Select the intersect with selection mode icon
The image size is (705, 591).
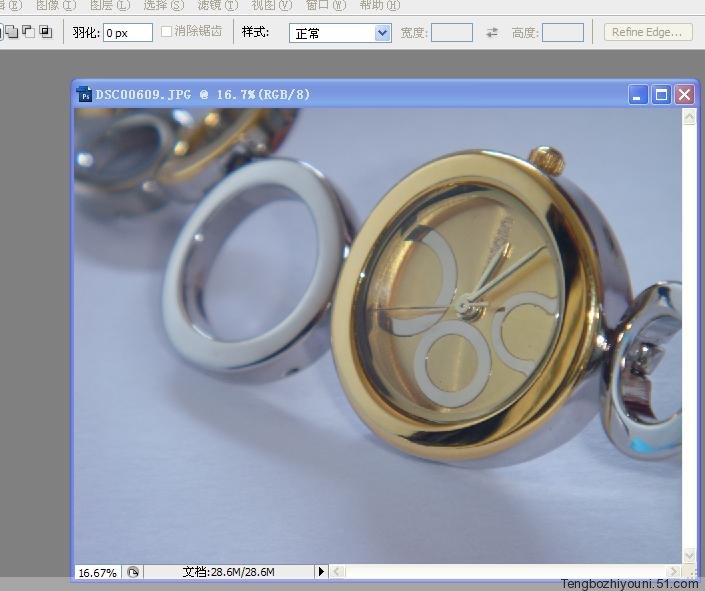coord(46,32)
